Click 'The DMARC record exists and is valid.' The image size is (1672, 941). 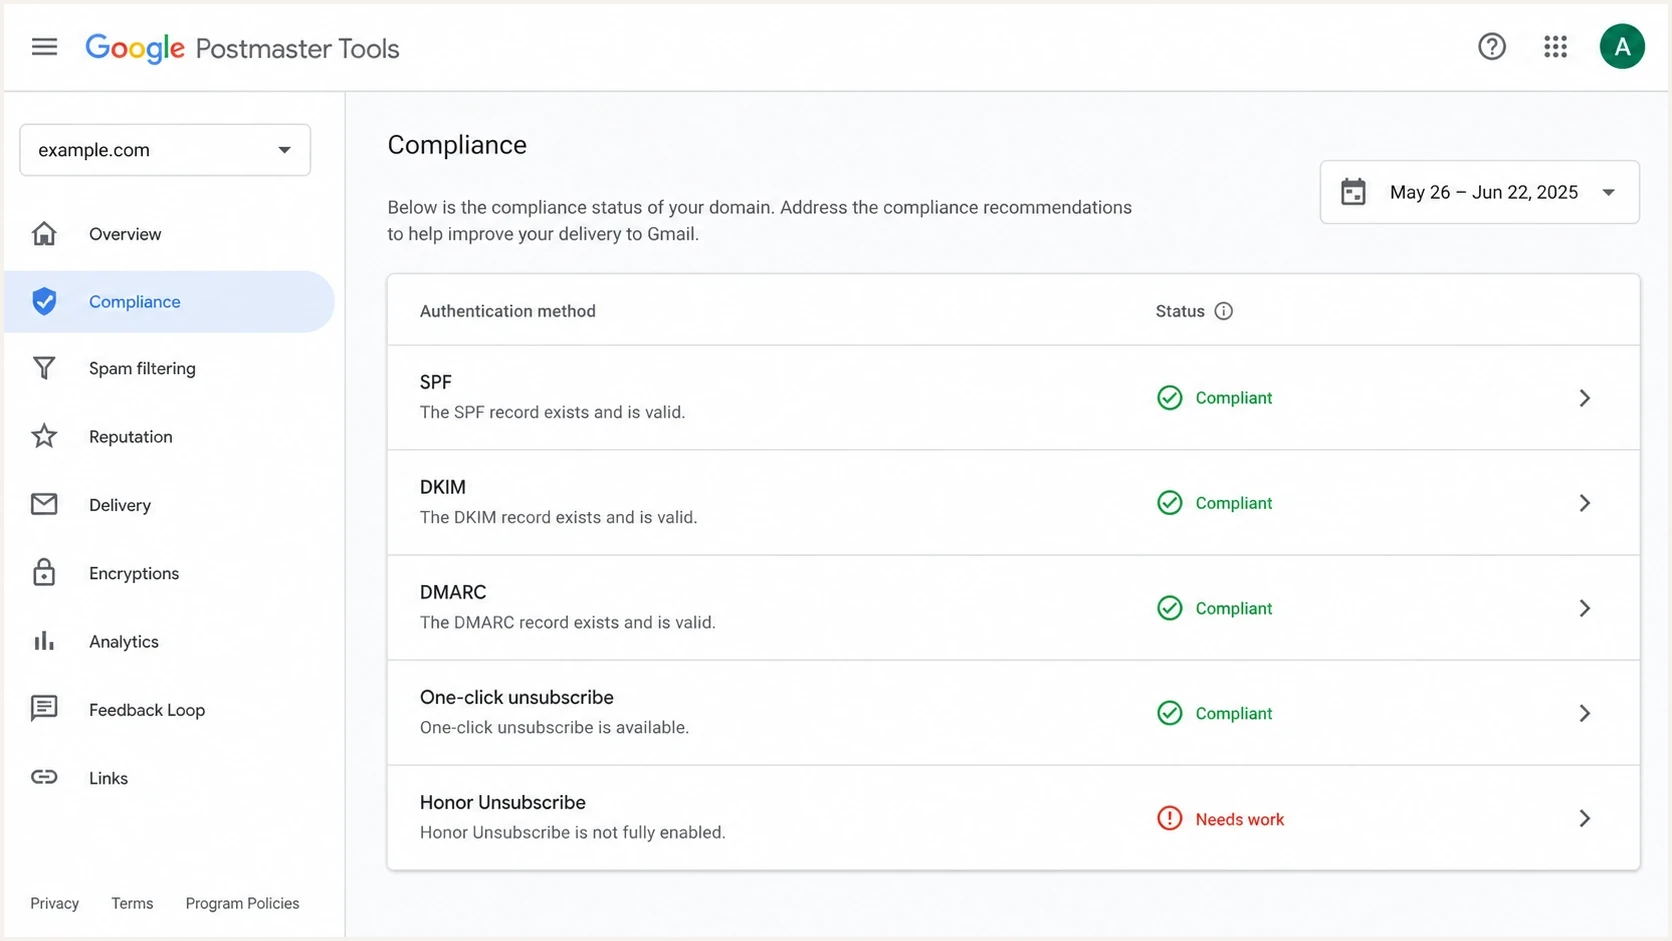pyautogui.click(x=568, y=622)
